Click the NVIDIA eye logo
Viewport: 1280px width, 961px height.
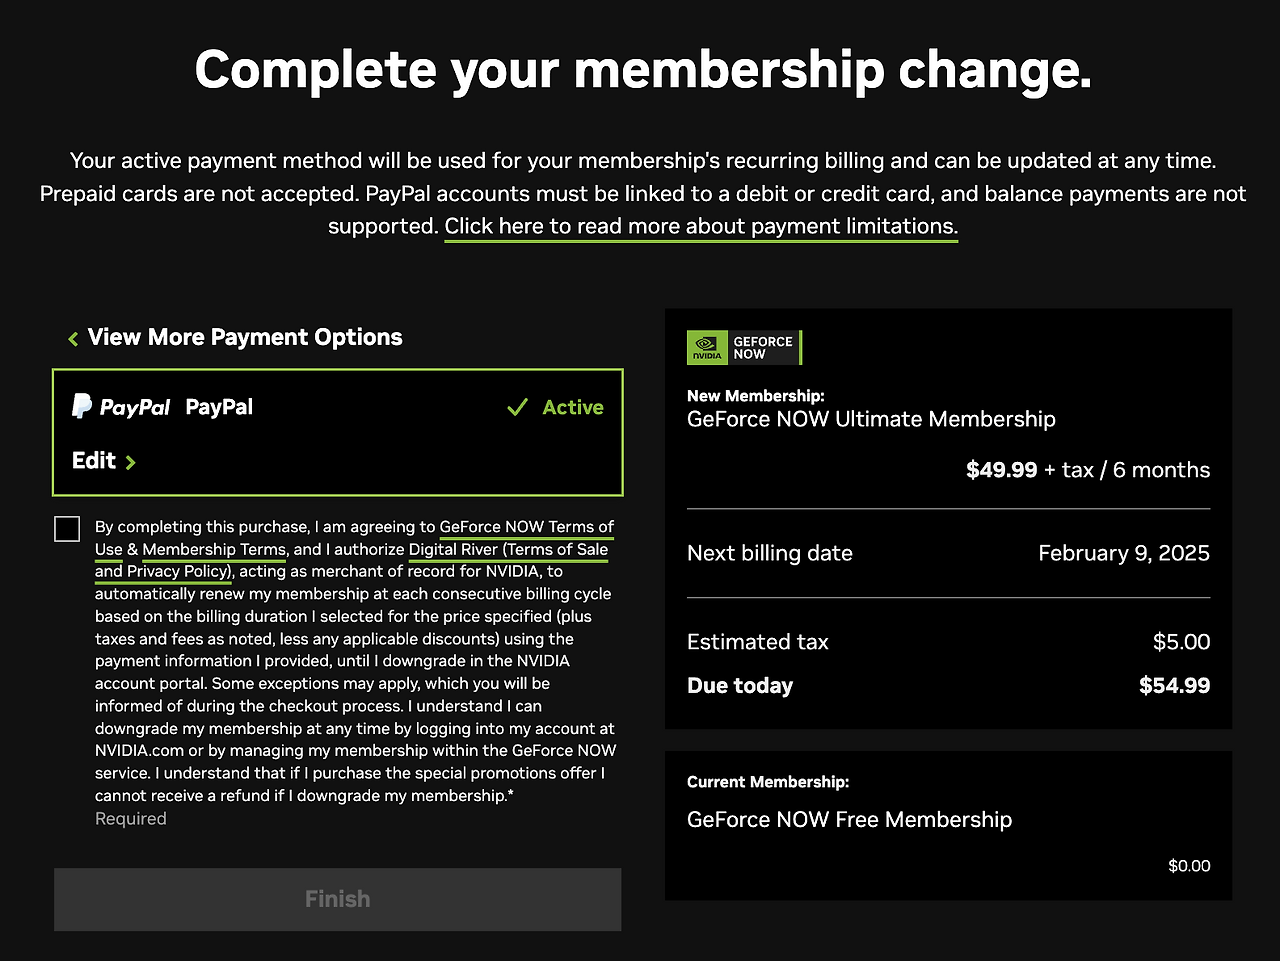[707, 345]
